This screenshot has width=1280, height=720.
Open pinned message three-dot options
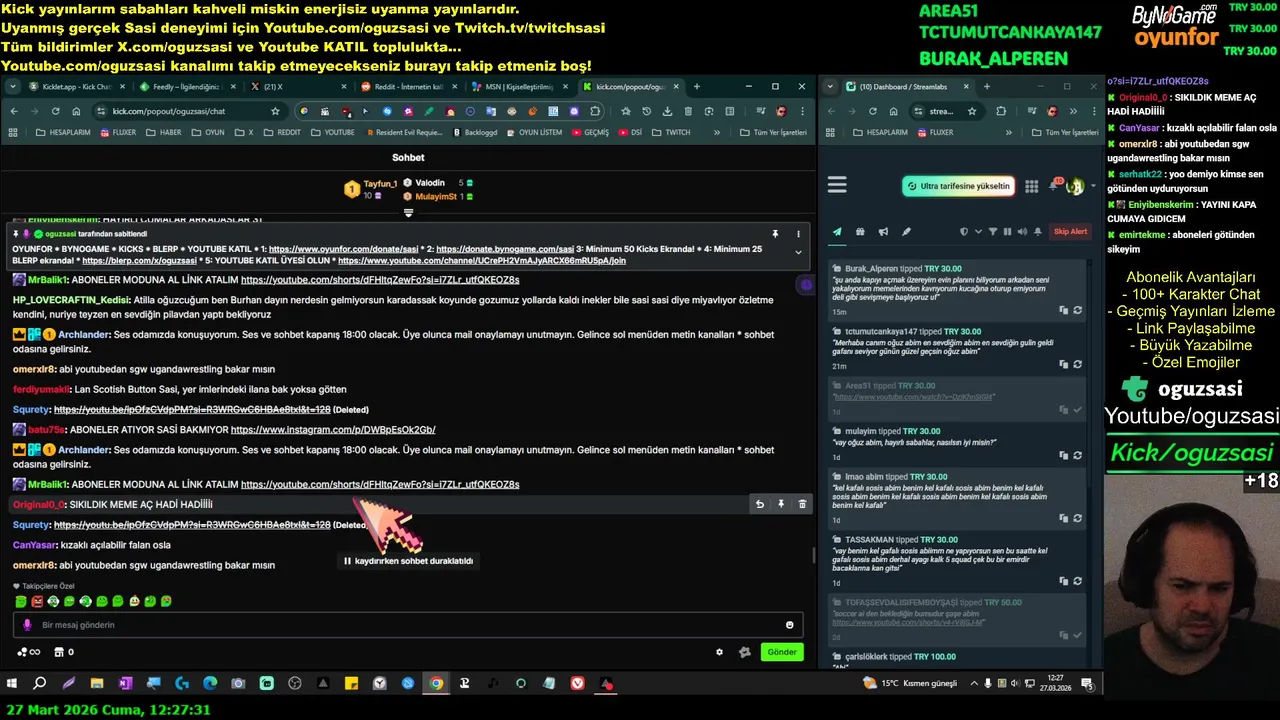(798, 234)
